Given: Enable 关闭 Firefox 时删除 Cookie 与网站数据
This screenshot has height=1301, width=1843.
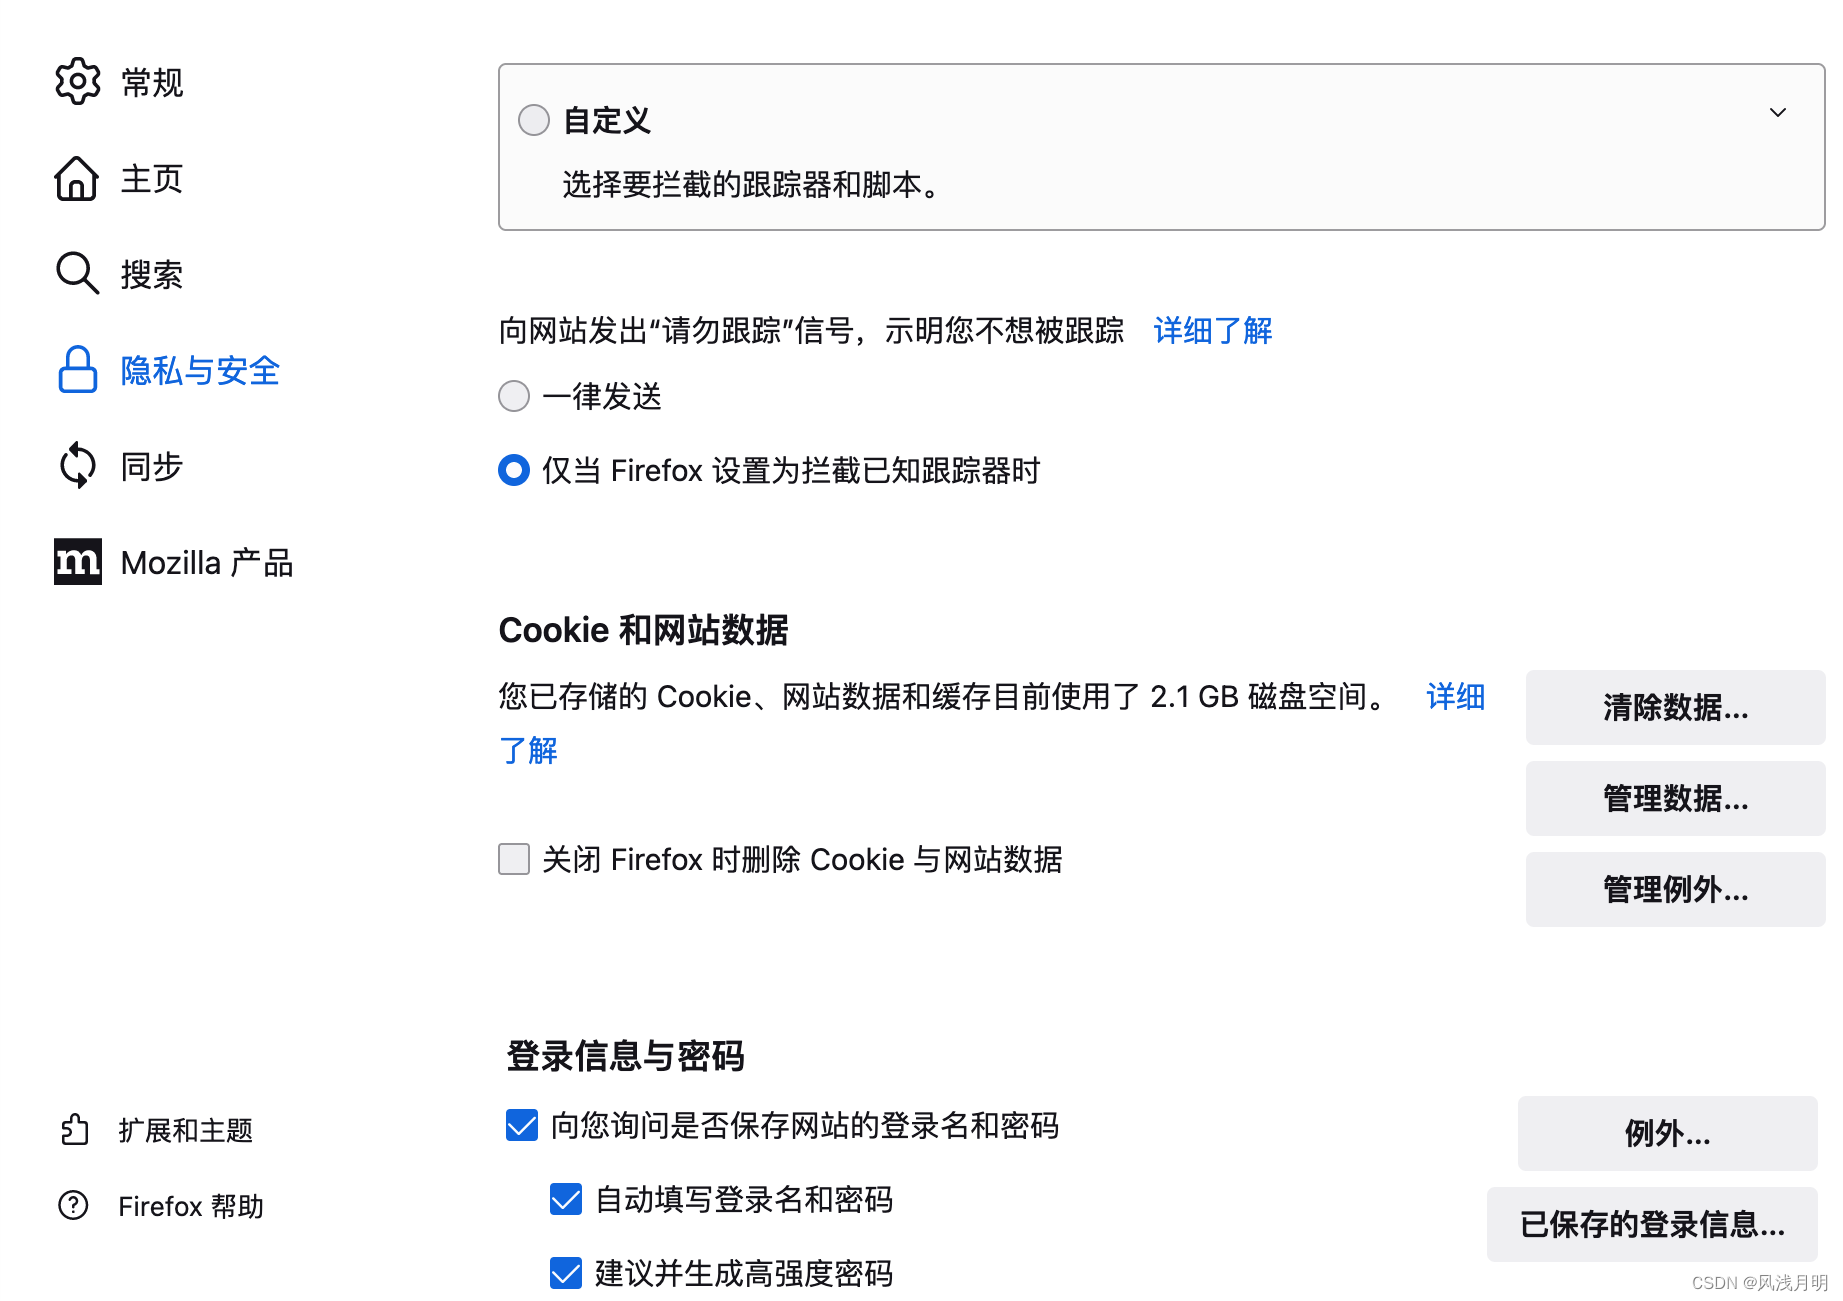Looking at the screenshot, I should (x=514, y=859).
